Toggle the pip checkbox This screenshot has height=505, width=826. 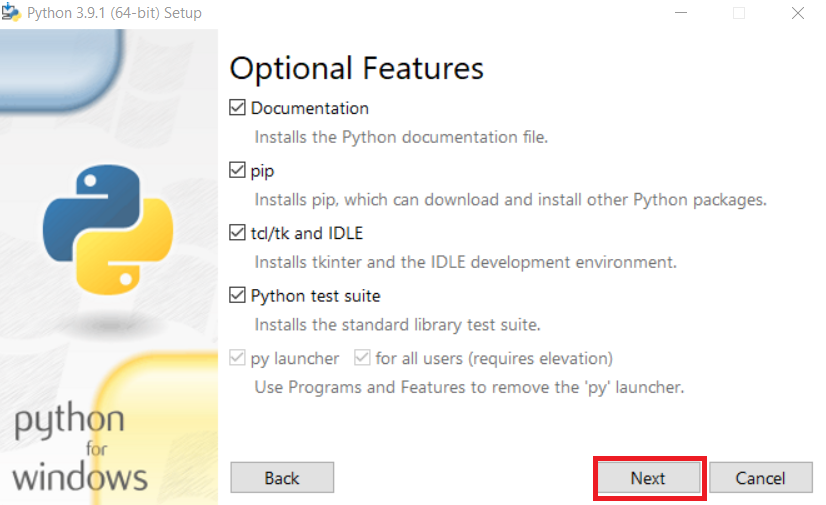pyautogui.click(x=238, y=171)
